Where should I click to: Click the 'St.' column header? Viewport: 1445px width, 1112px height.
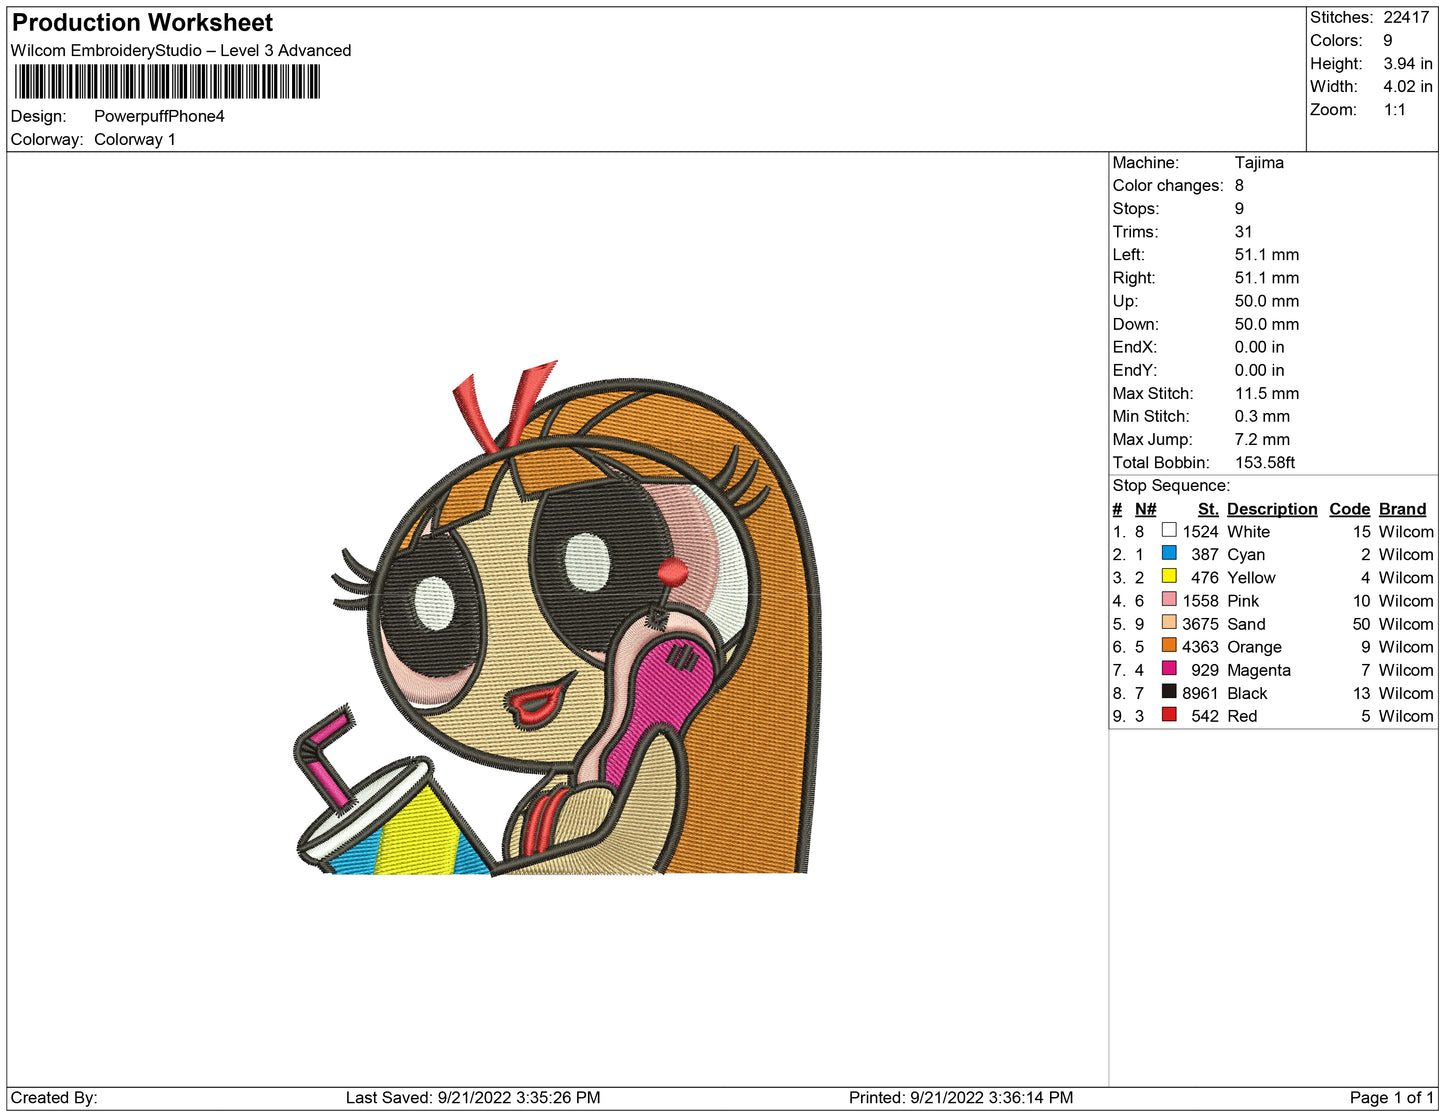tap(1208, 509)
